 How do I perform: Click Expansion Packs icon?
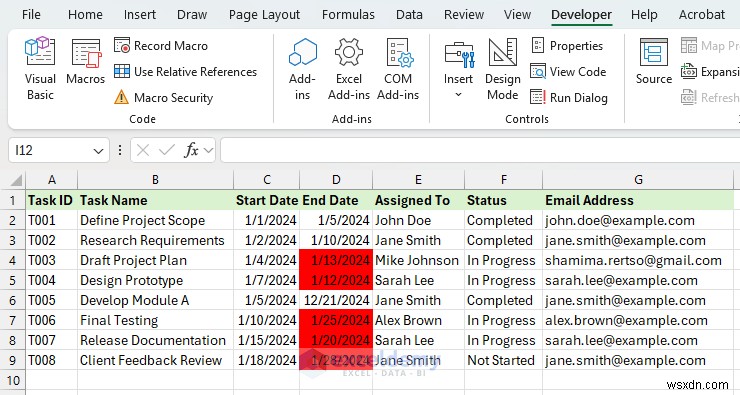689,72
